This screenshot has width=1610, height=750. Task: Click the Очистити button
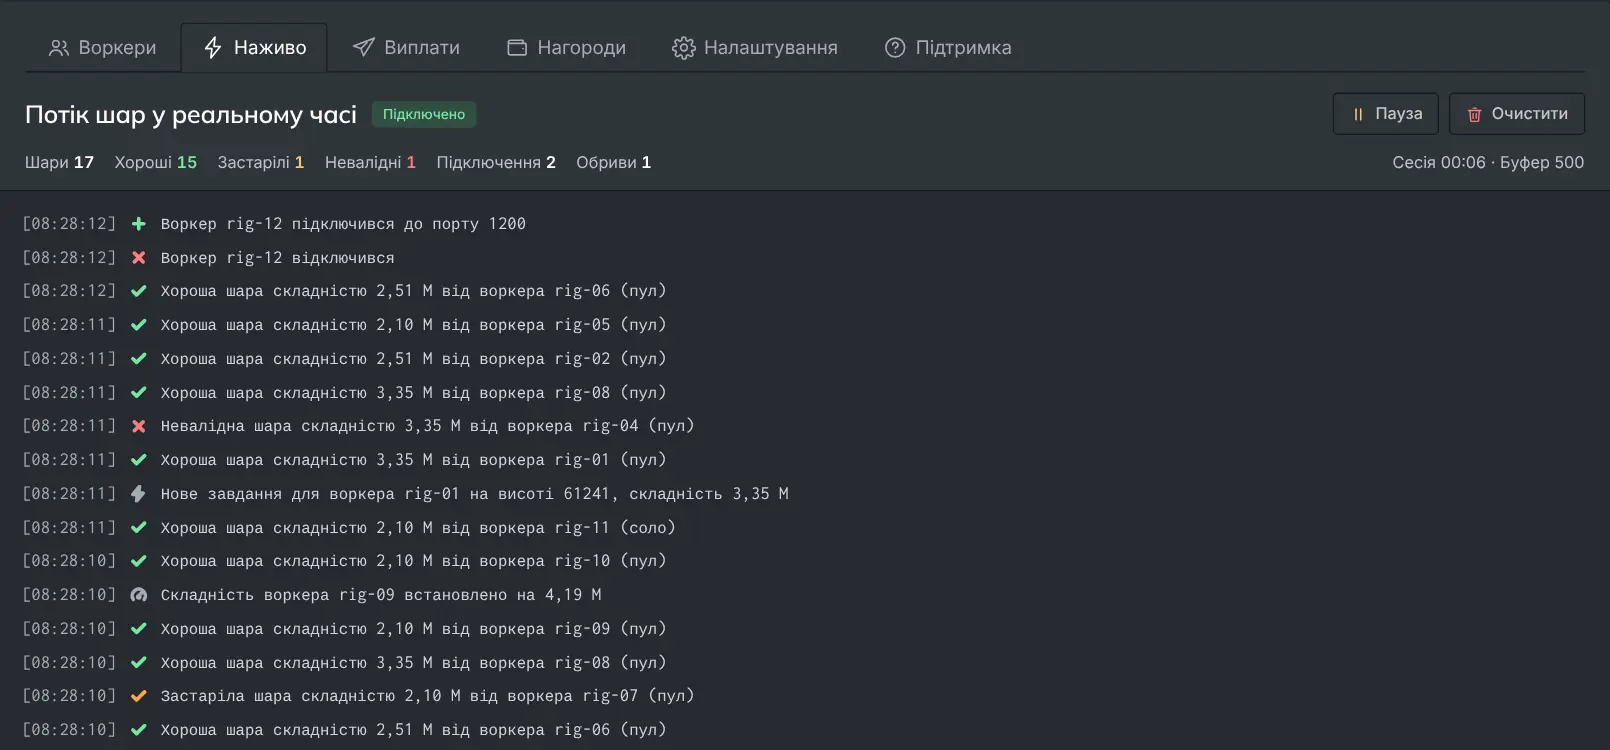click(1517, 114)
